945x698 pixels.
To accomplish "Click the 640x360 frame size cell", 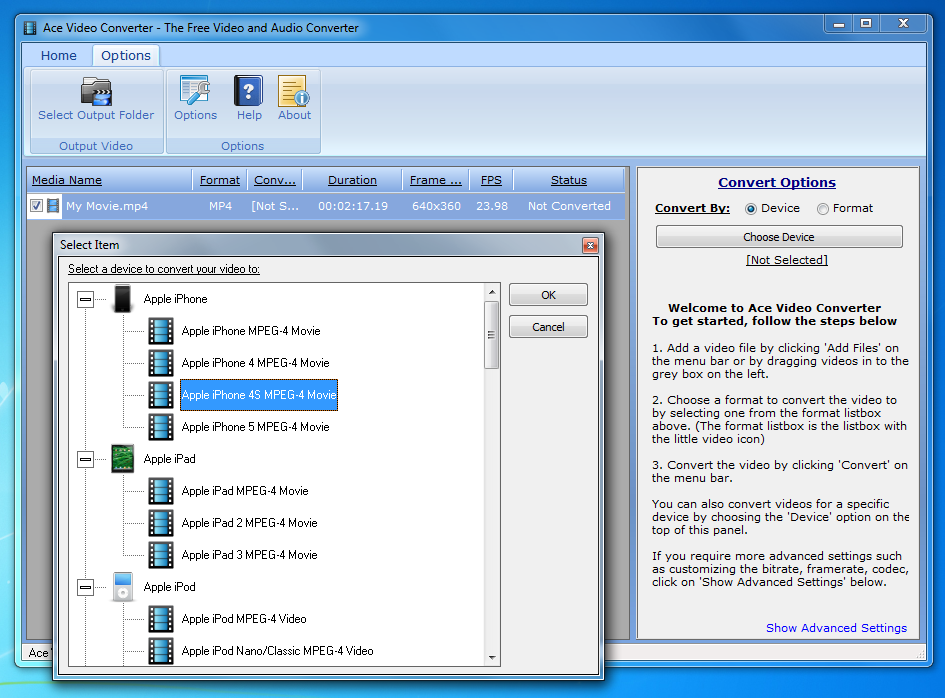I will pos(436,206).
